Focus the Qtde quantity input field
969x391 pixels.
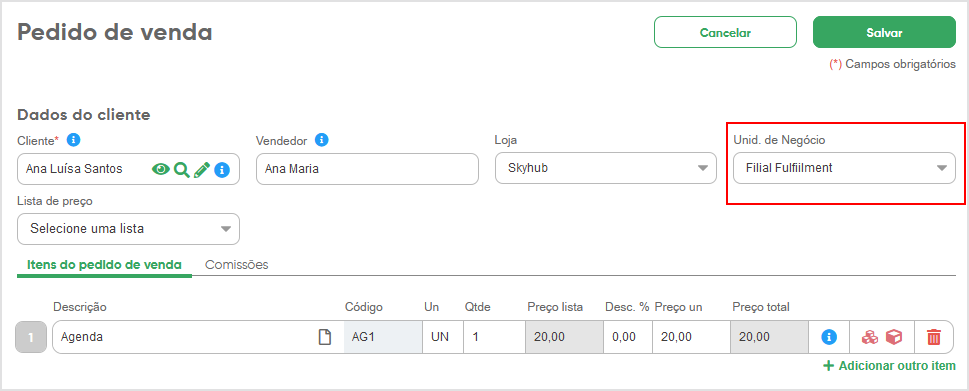pos(494,337)
